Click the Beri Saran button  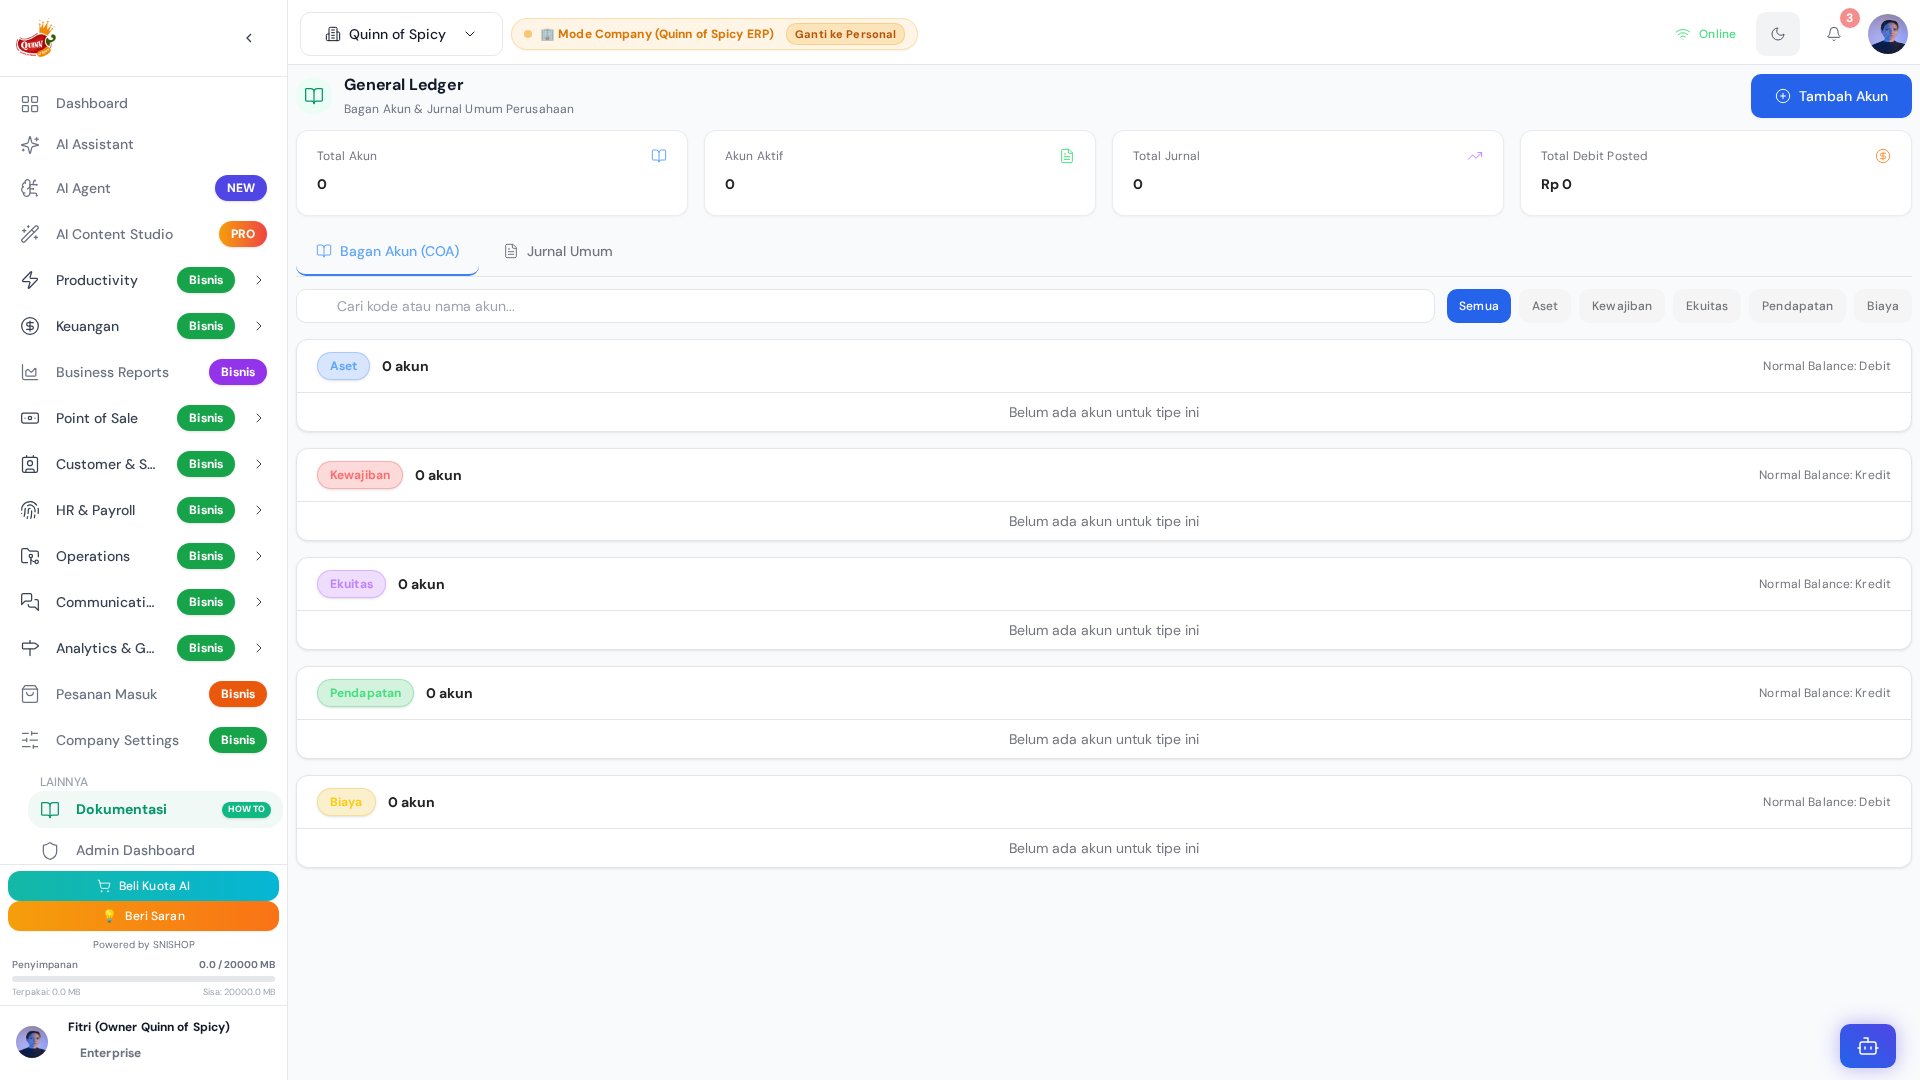tap(143, 916)
